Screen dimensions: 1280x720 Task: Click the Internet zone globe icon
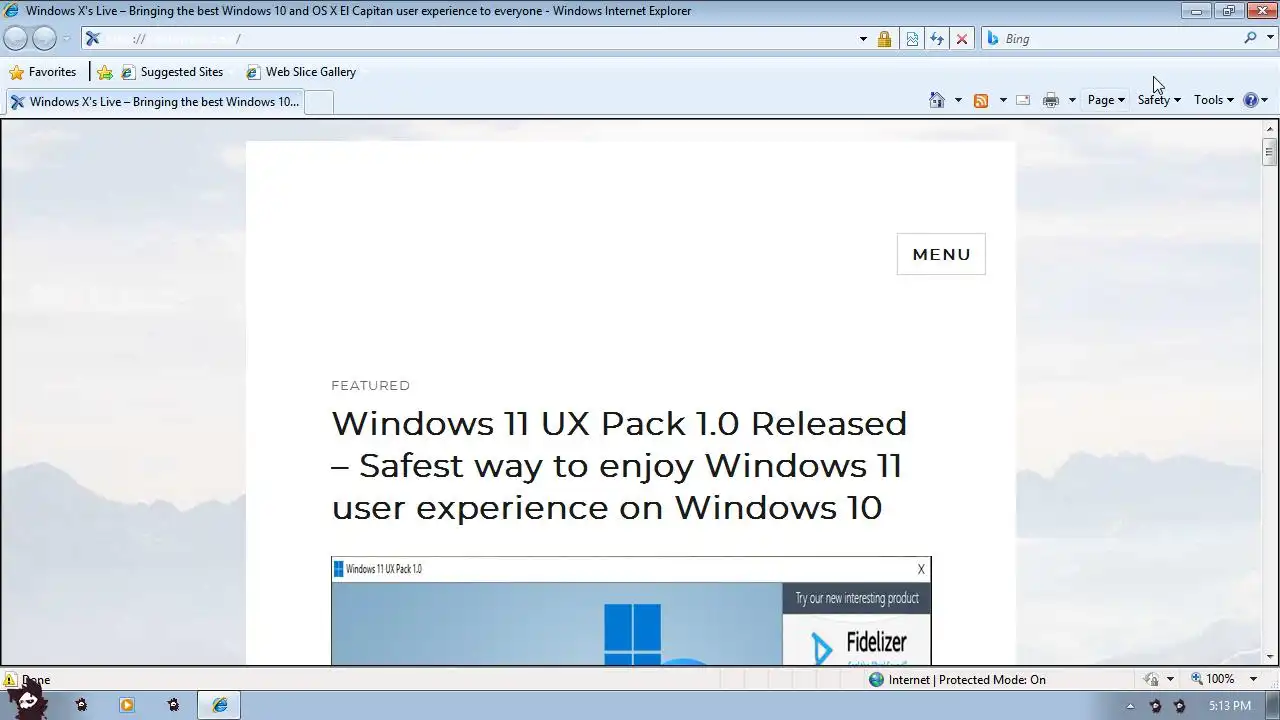pyautogui.click(x=877, y=680)
